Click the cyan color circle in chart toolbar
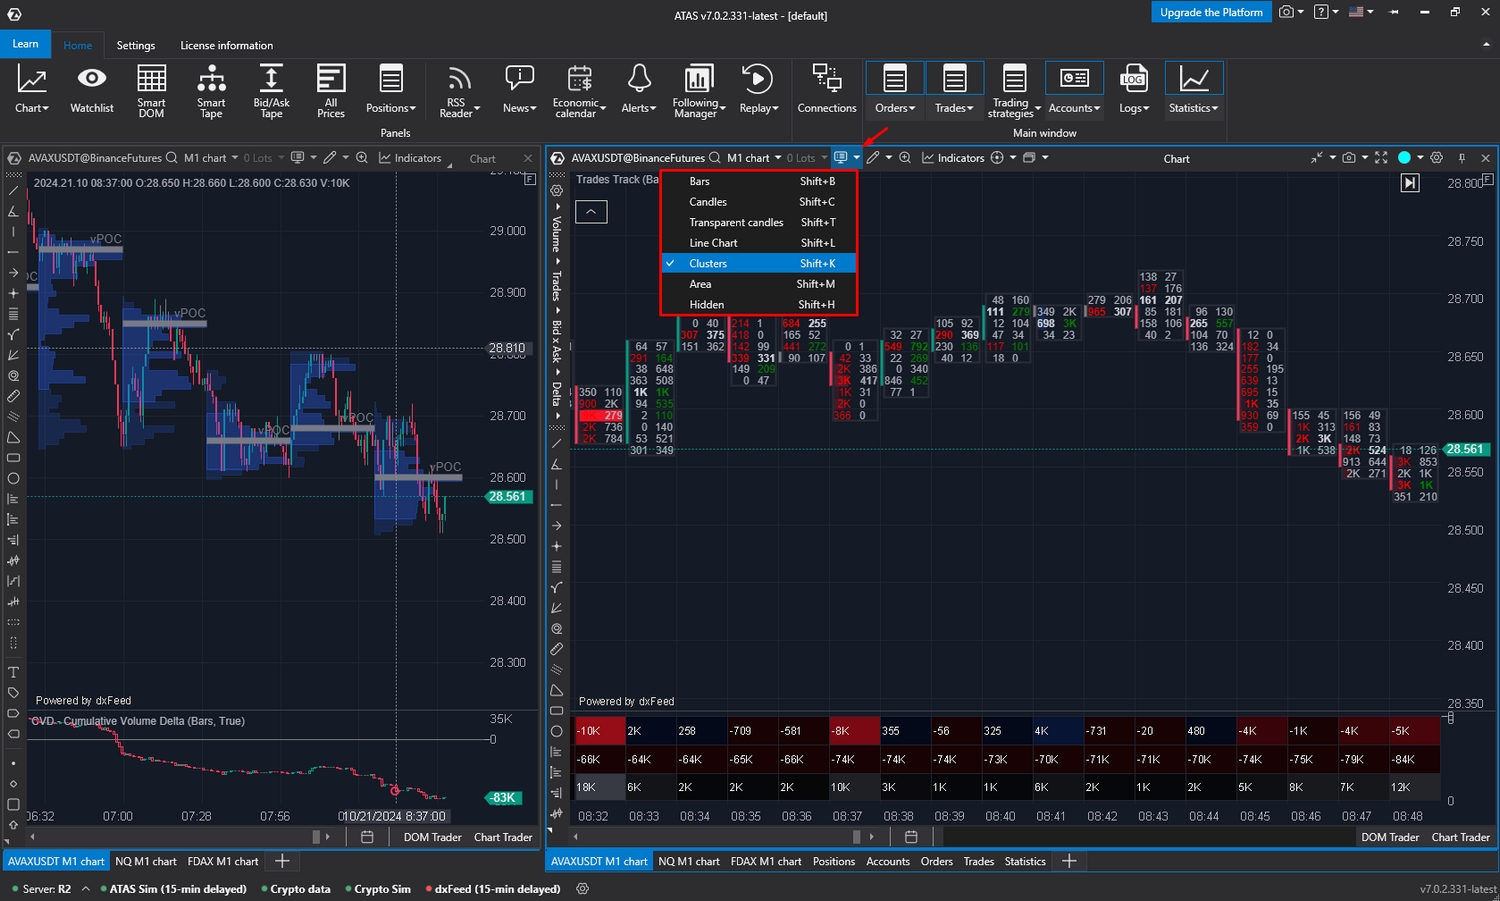Viewport: 1500px width, 901px height. [x=1404, y=158]
